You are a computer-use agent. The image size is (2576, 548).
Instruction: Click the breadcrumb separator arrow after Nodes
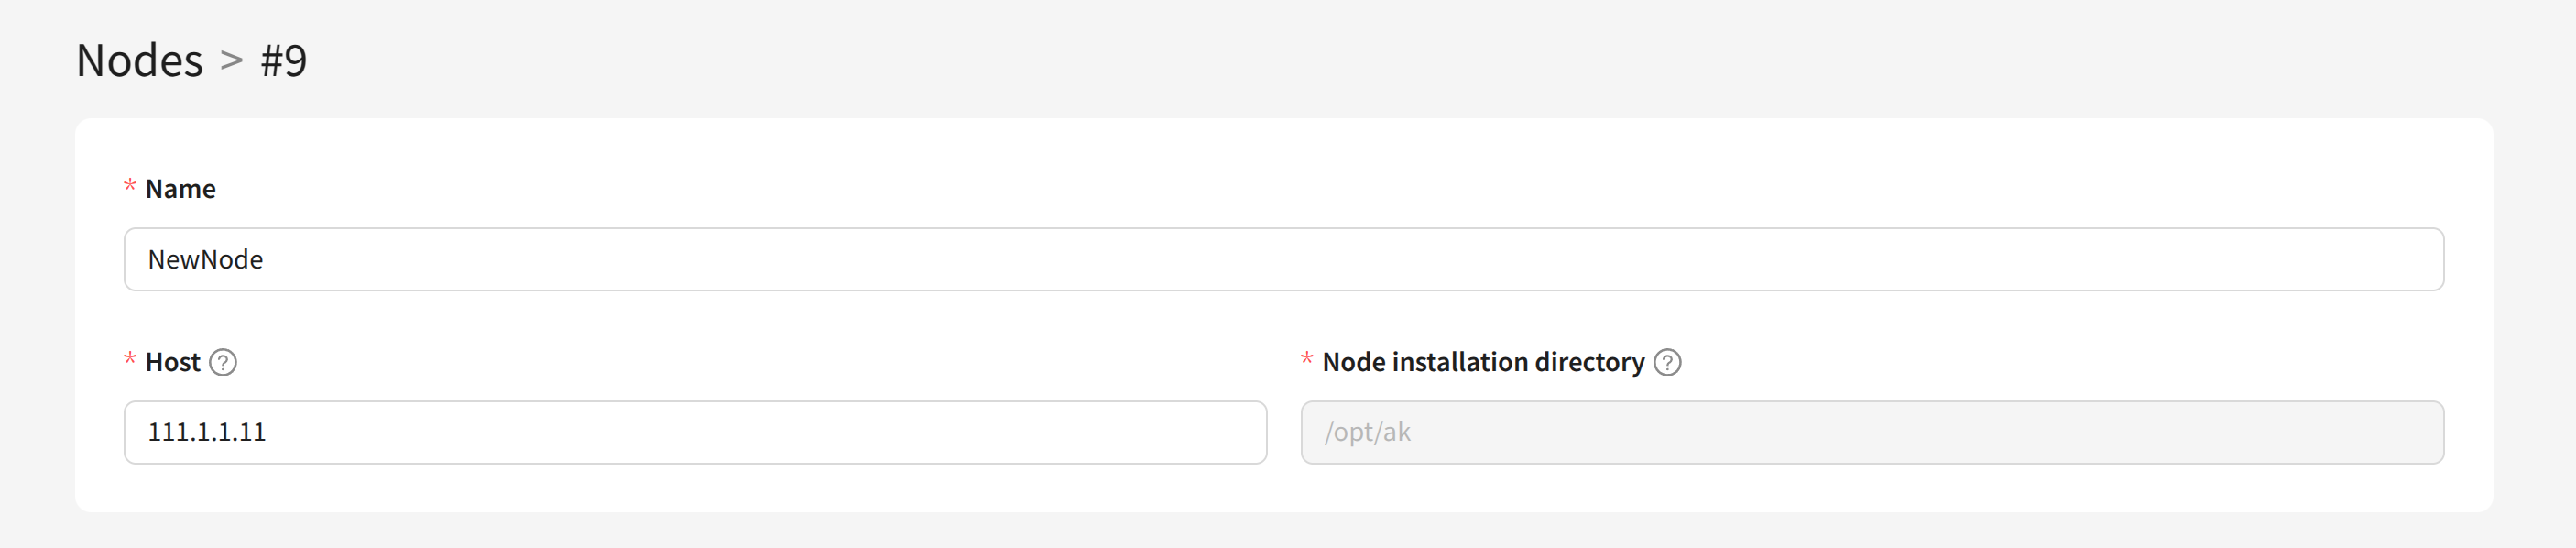(x=232, y=60)
